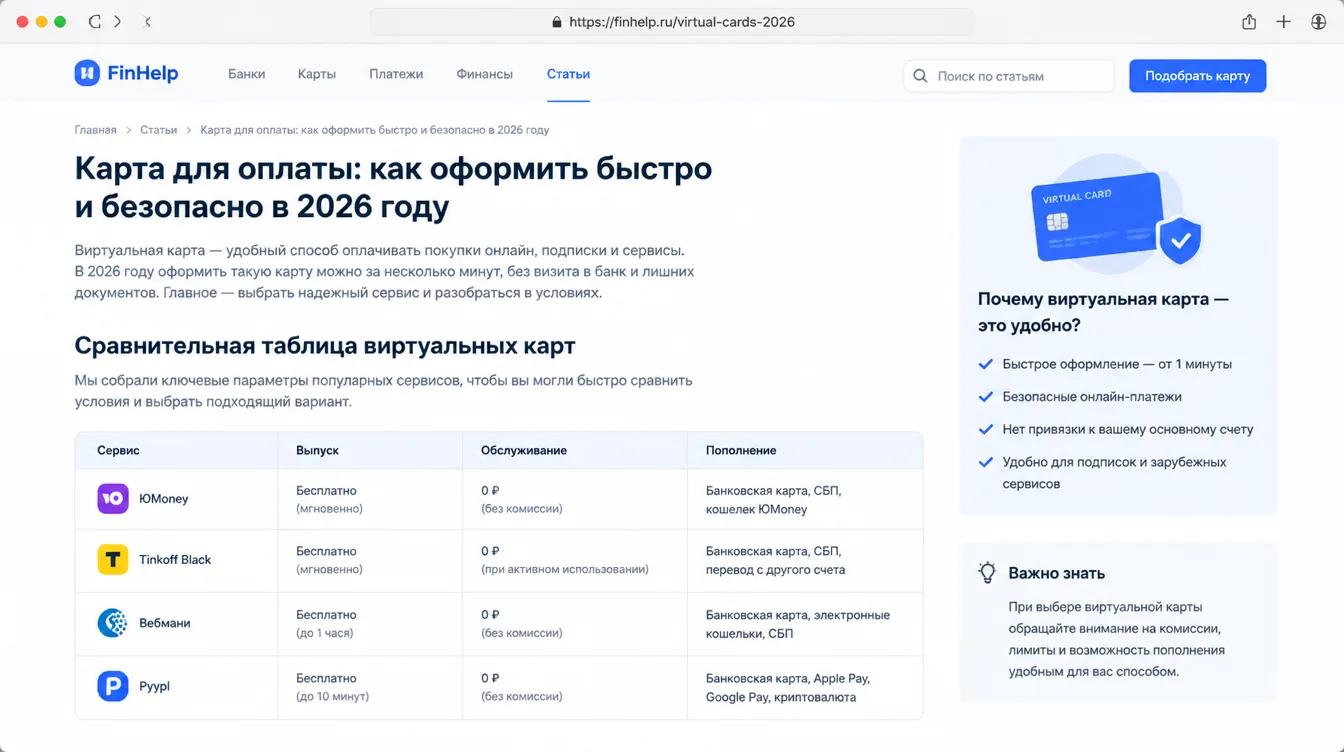Click 'электронные кошельки, СБП' top-up cell
1344x752 pixels.
click(798, 624)
